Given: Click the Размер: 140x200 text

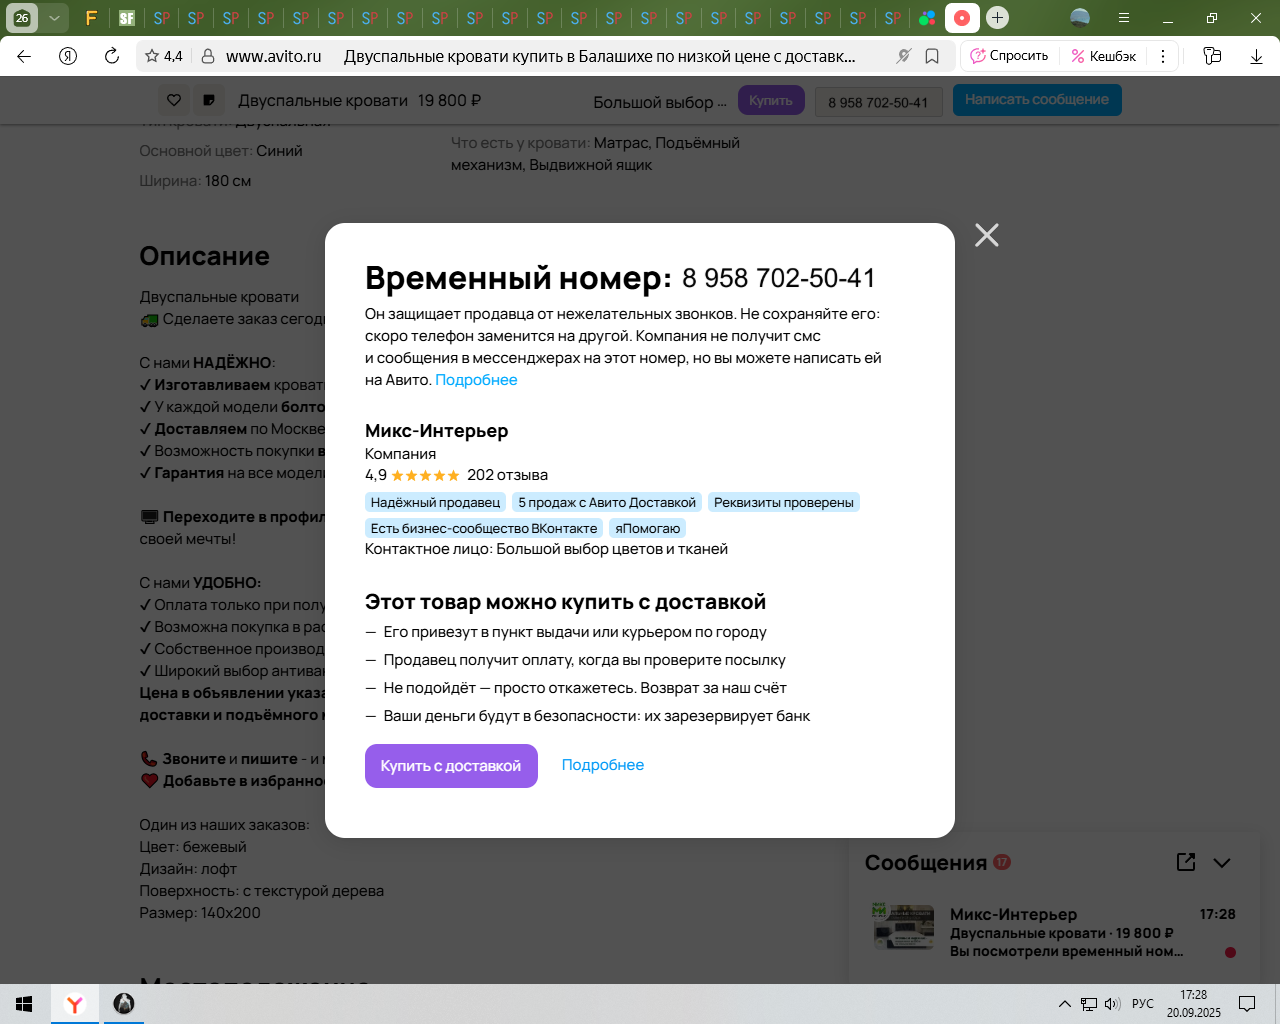Looking at the screenshot, I should pyautogui.click(x=200, y=913).
